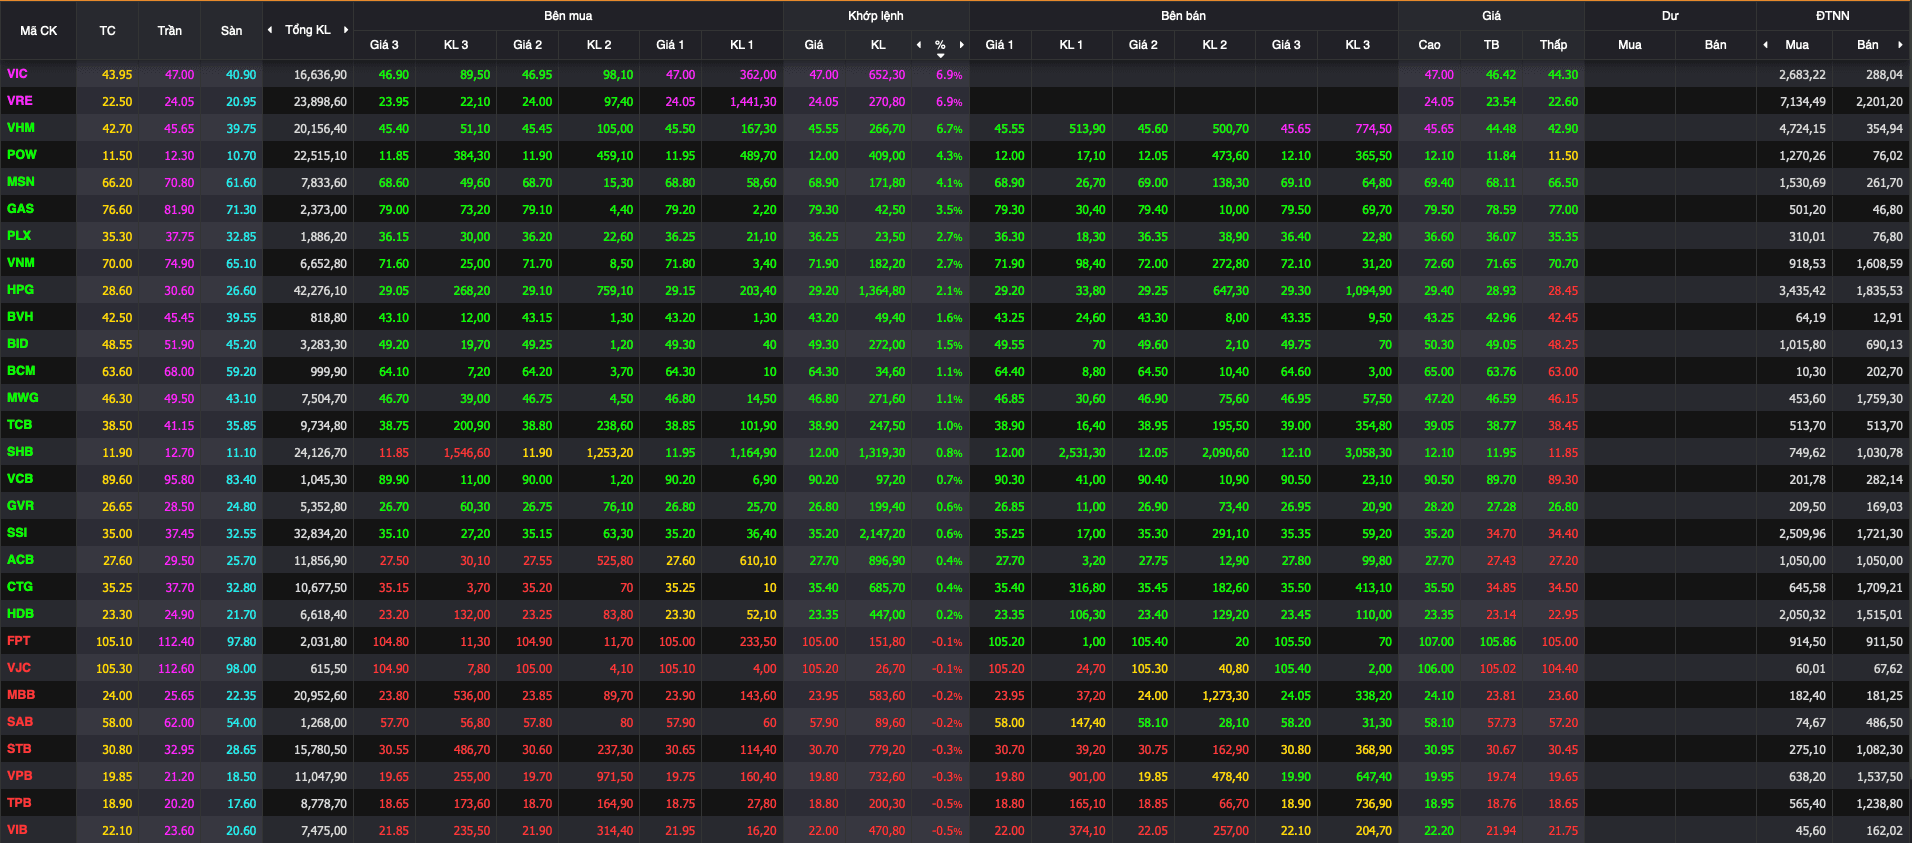The height and width of the screenshot is (843, 1912).
Task: Open stock symbol GAS
Action: click(20, 209)
